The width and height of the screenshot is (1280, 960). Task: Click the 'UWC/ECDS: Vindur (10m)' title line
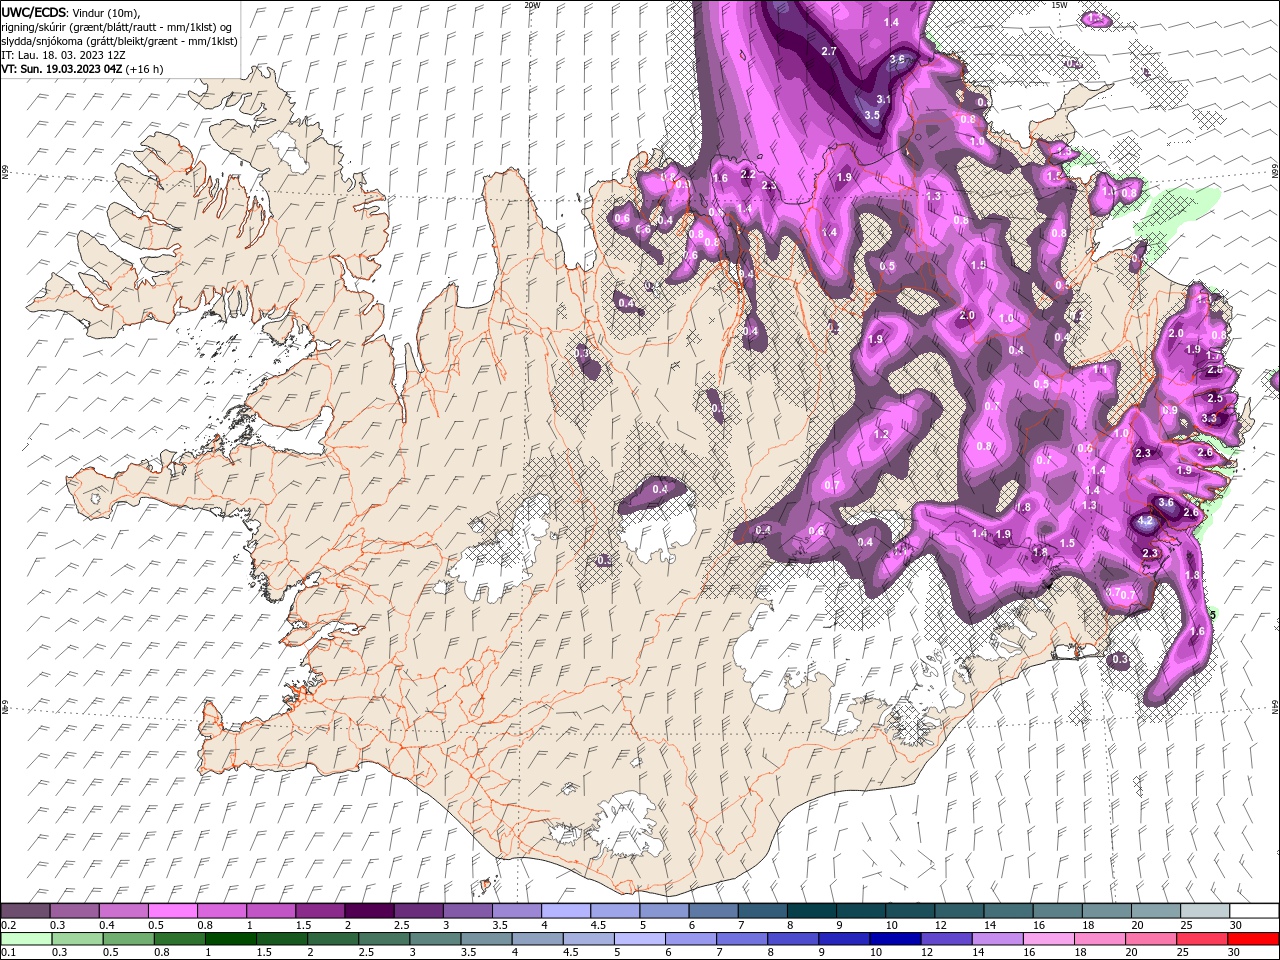coord(71,12)
